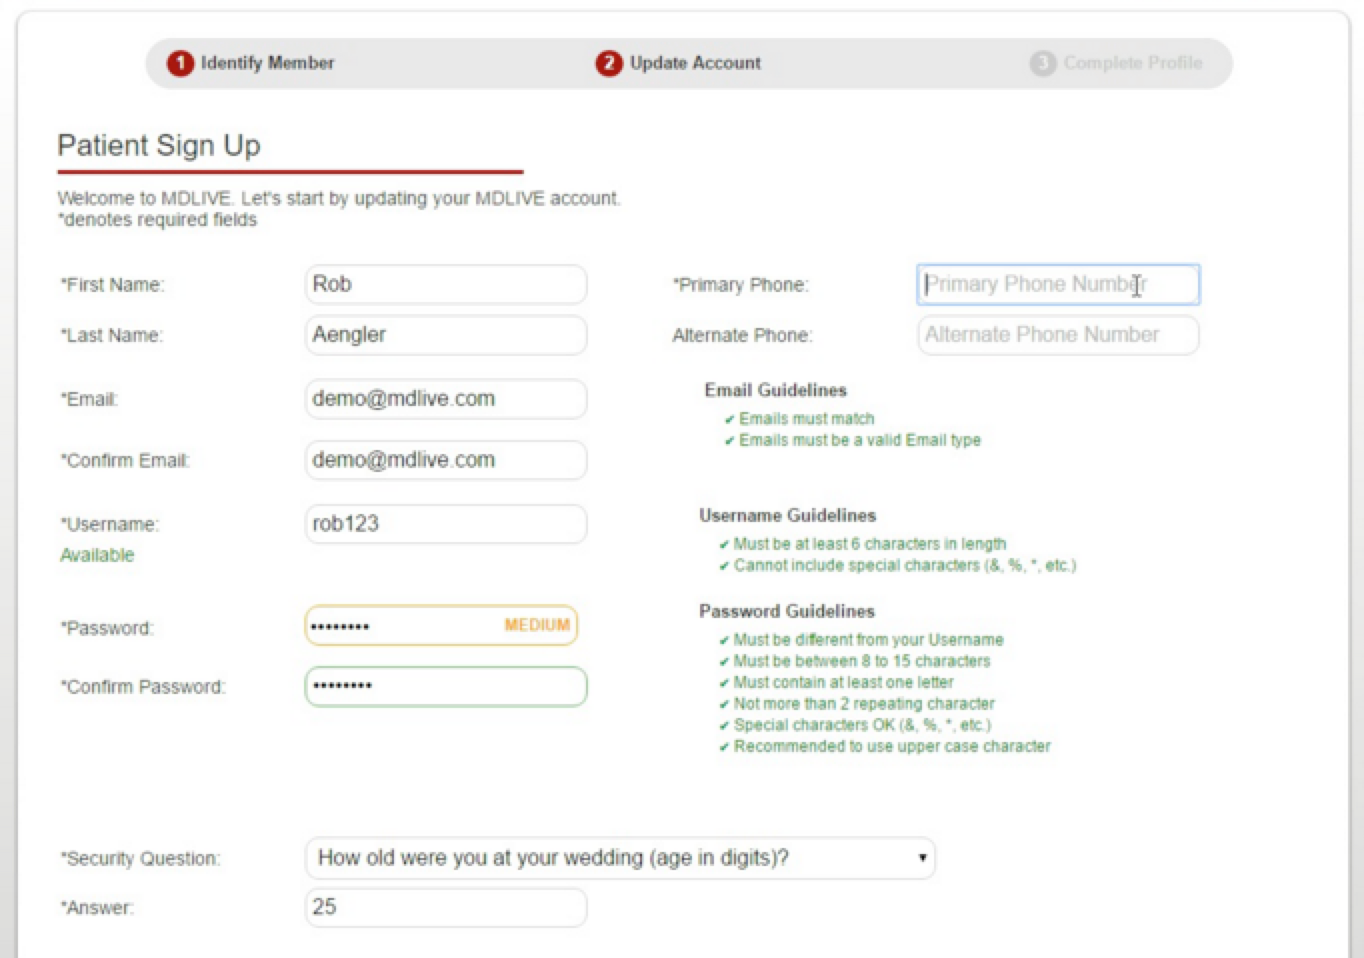Click the Username field showing rob123
The image size is (1364, 958).
tap(446, 524)
